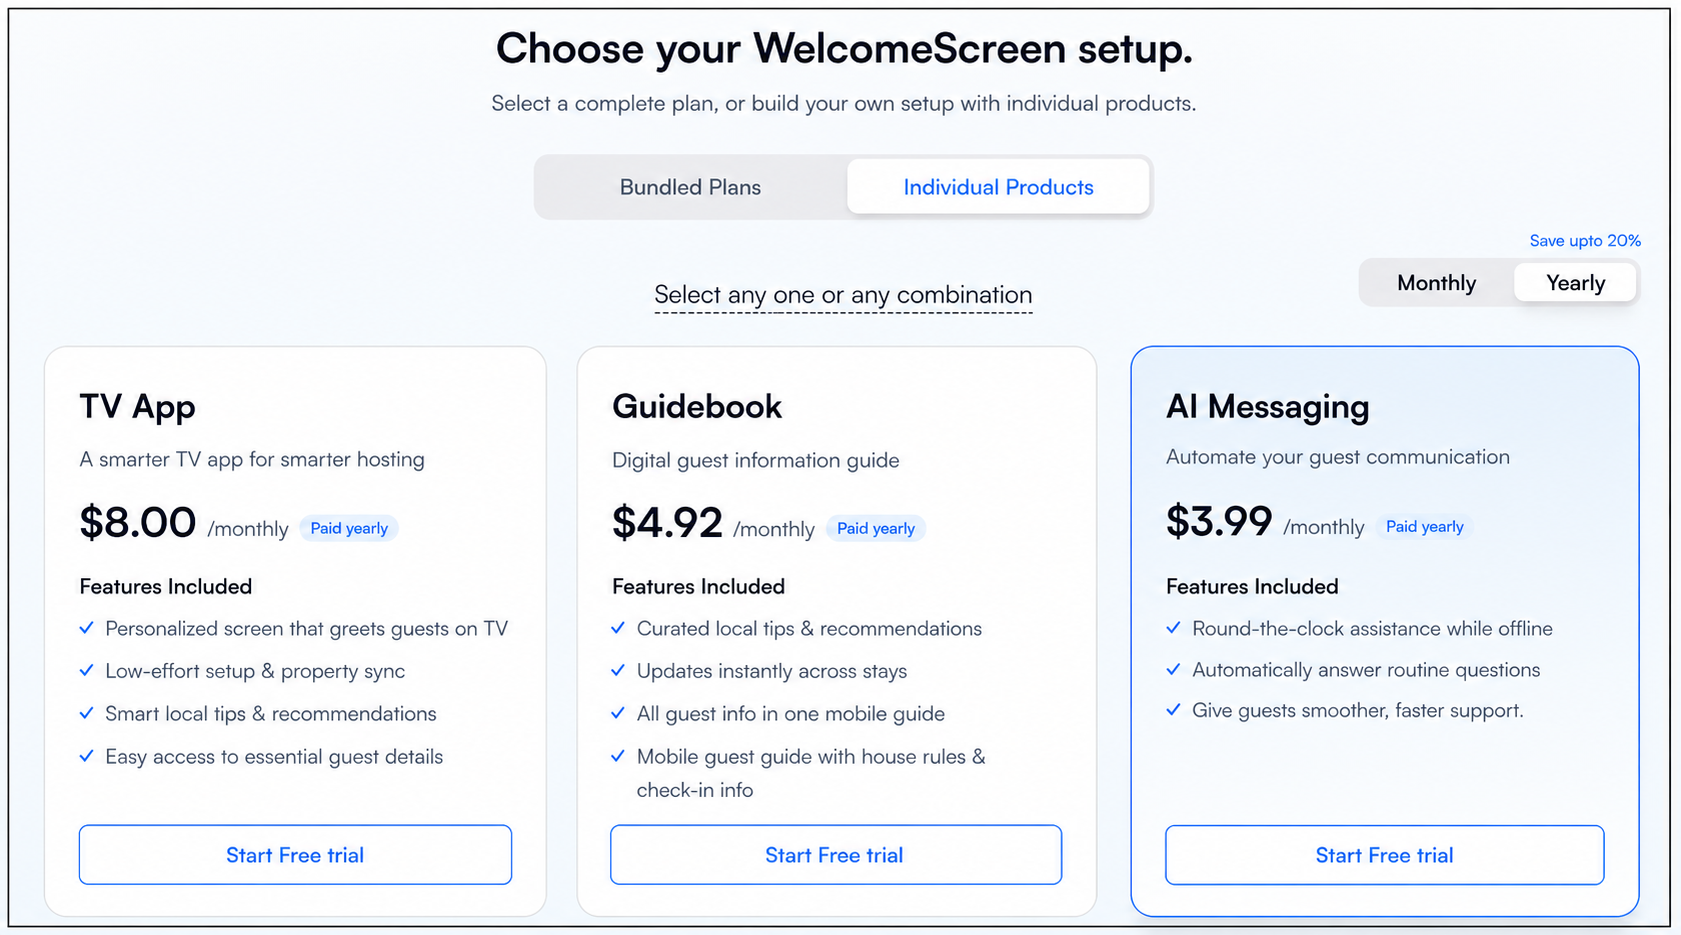Click checkmark beside Low-effort setup feature
The image size is (1681, 935).
tap(87, 671)
